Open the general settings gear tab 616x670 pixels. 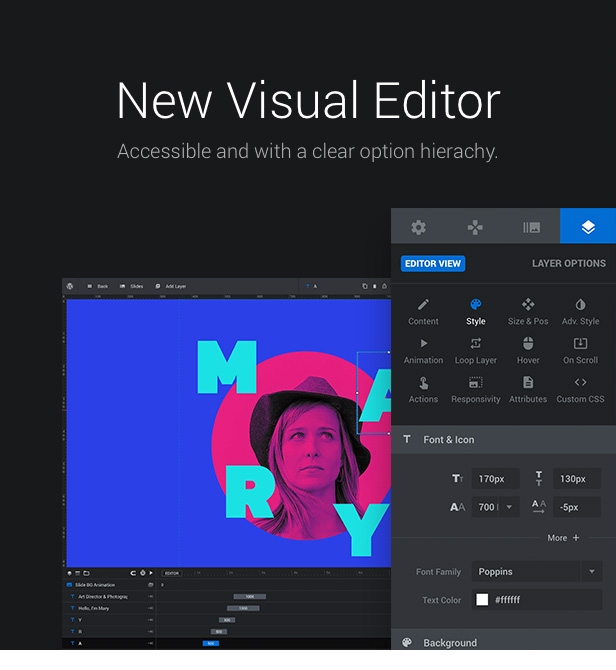(x=418, y=227)
